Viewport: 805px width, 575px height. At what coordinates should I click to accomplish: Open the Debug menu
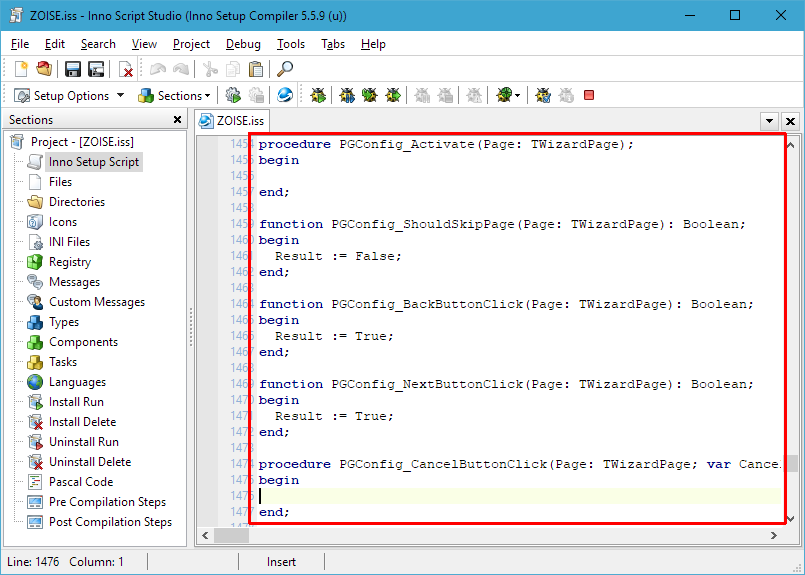coord(243,44)
